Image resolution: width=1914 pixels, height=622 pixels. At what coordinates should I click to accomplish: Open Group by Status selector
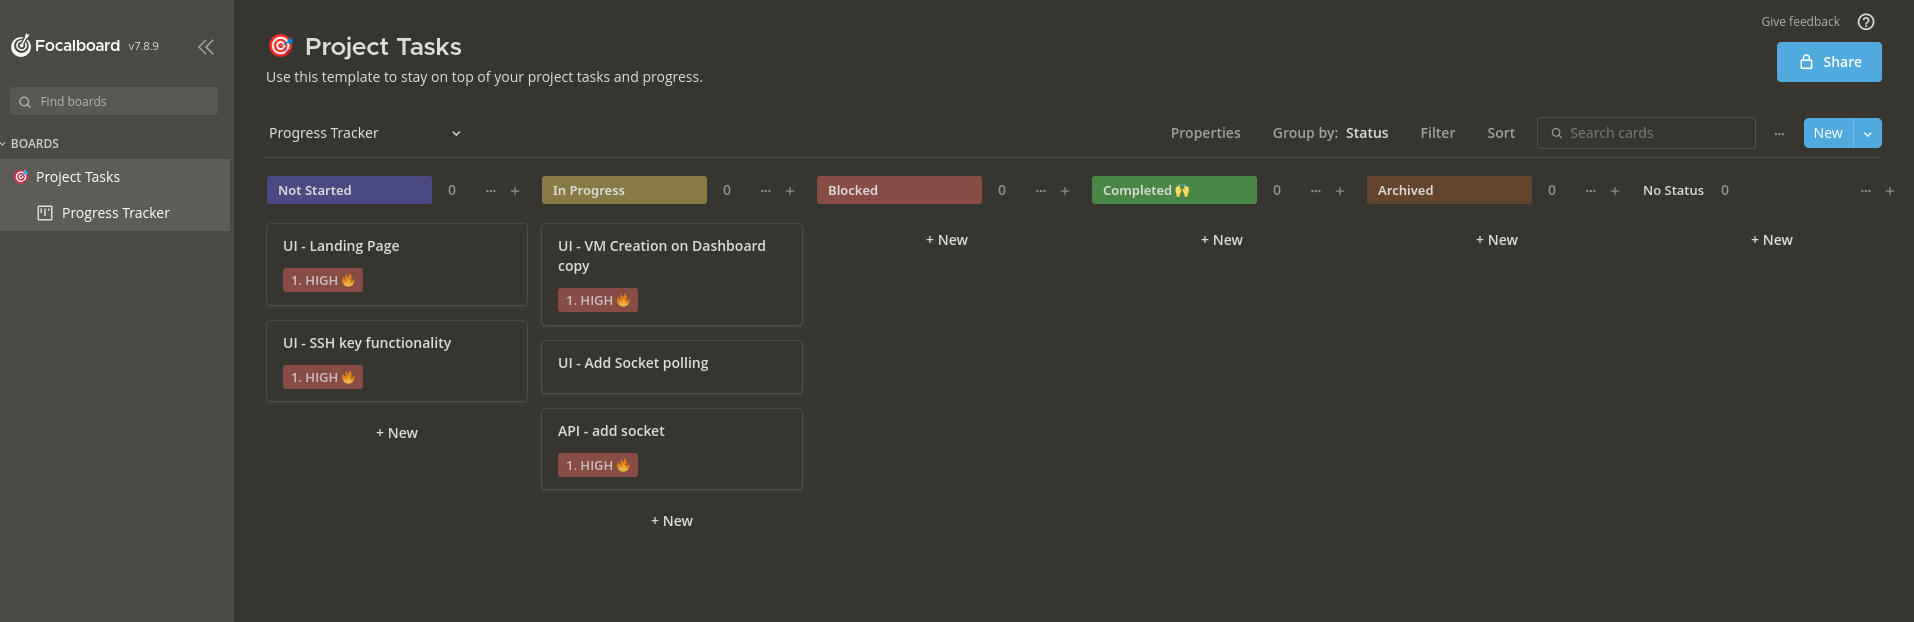(x=1329, y=133)
